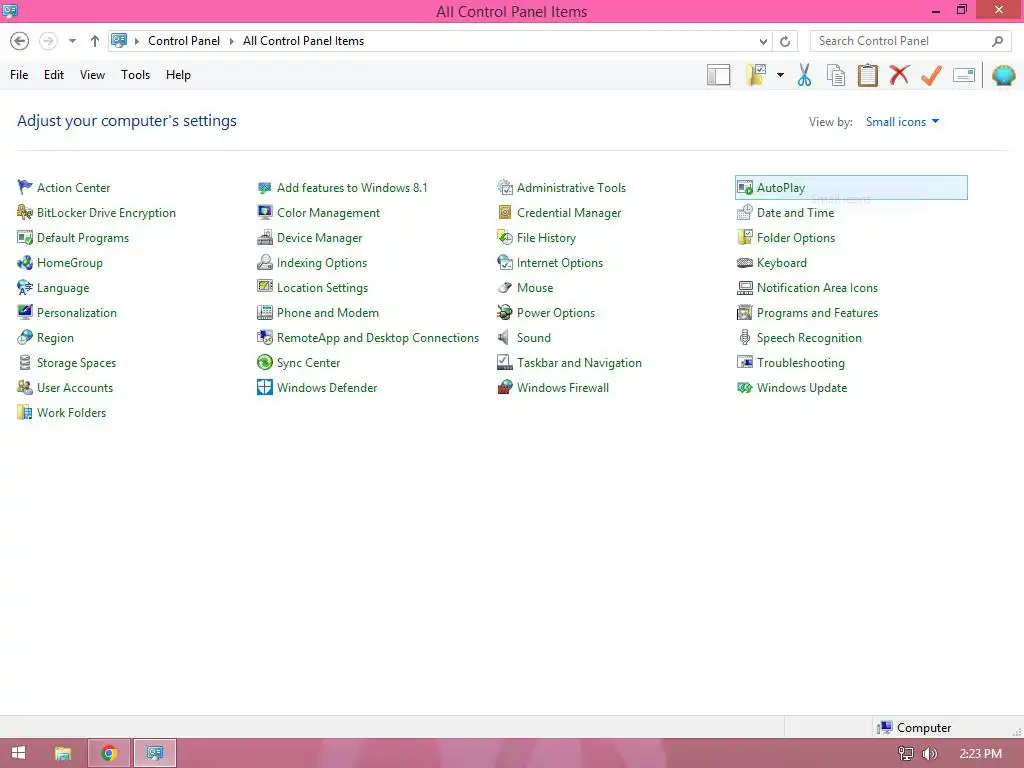
Task: Expand the arrow after Control Panel breadcrumb
Action: coord(231,41)
